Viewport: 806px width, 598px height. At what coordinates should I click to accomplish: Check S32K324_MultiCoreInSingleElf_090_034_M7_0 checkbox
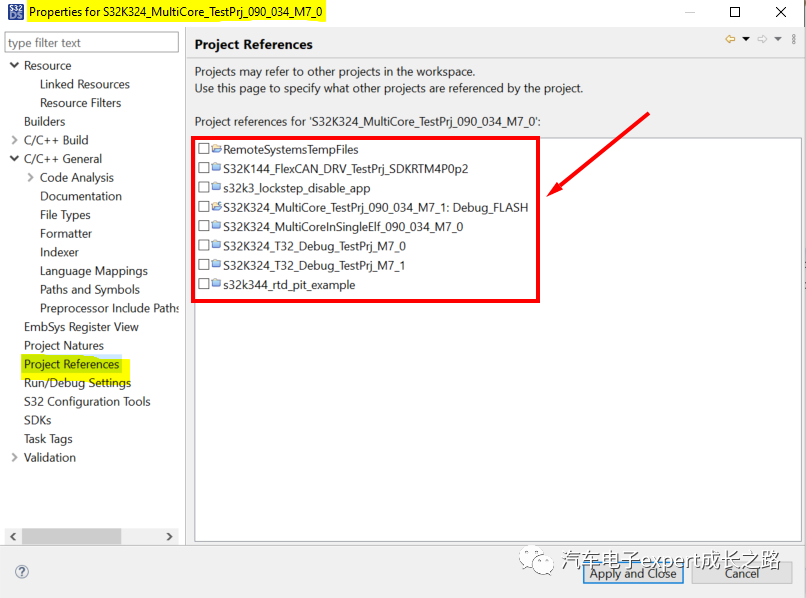tap(204, 225)
